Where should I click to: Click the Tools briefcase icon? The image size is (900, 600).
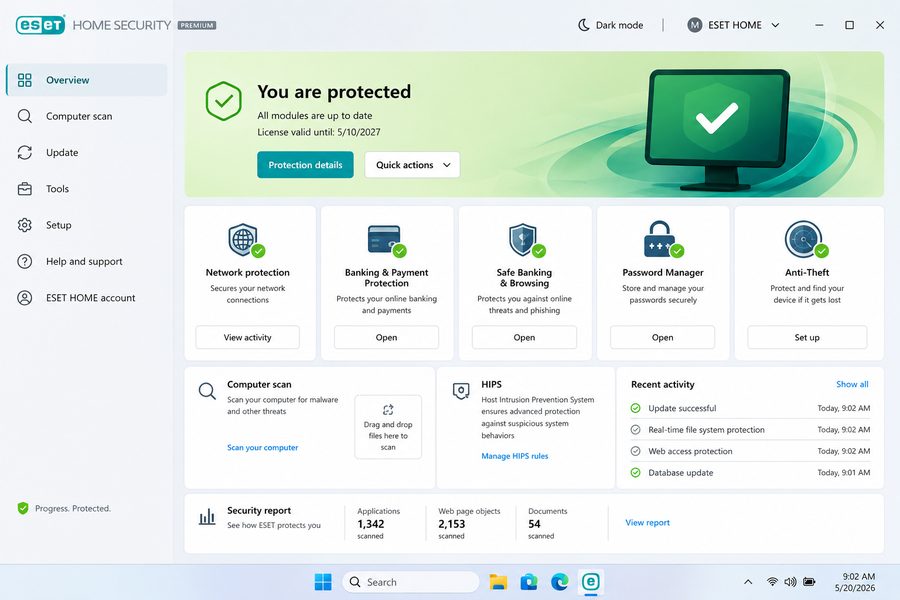pyautogui.click(x=25, y=188)
